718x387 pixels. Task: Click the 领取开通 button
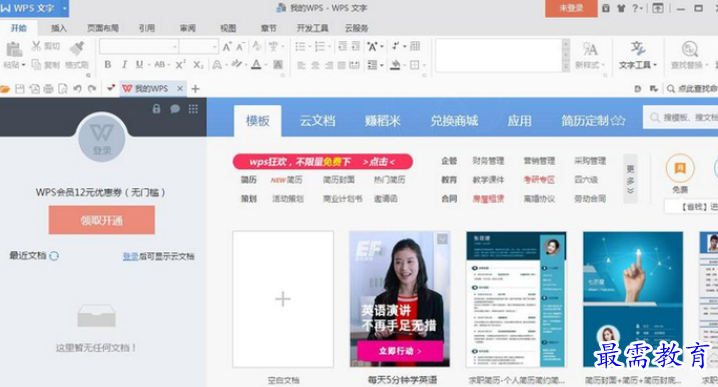click(102, 220)
